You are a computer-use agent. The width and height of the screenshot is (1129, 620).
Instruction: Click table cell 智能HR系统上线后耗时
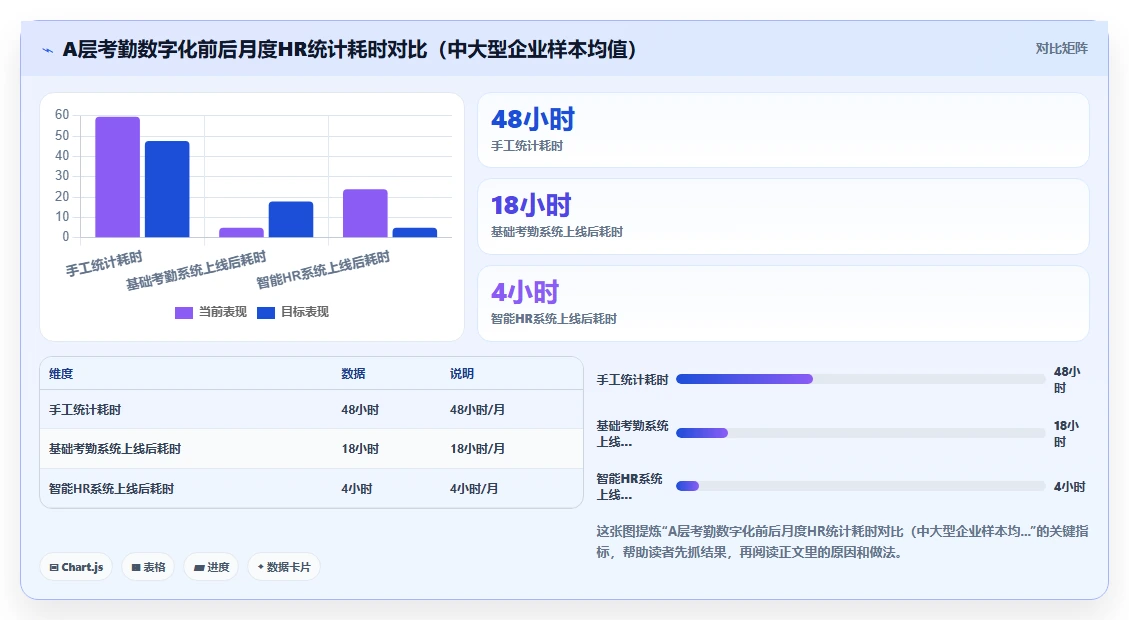112,488
